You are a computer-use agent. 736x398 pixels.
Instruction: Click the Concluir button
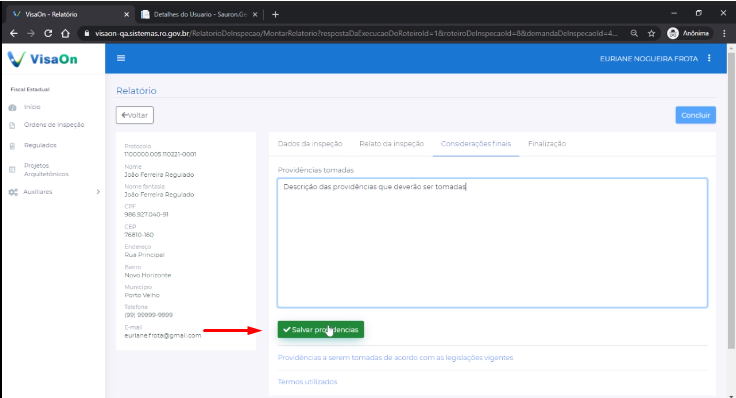tap(696, 115)
